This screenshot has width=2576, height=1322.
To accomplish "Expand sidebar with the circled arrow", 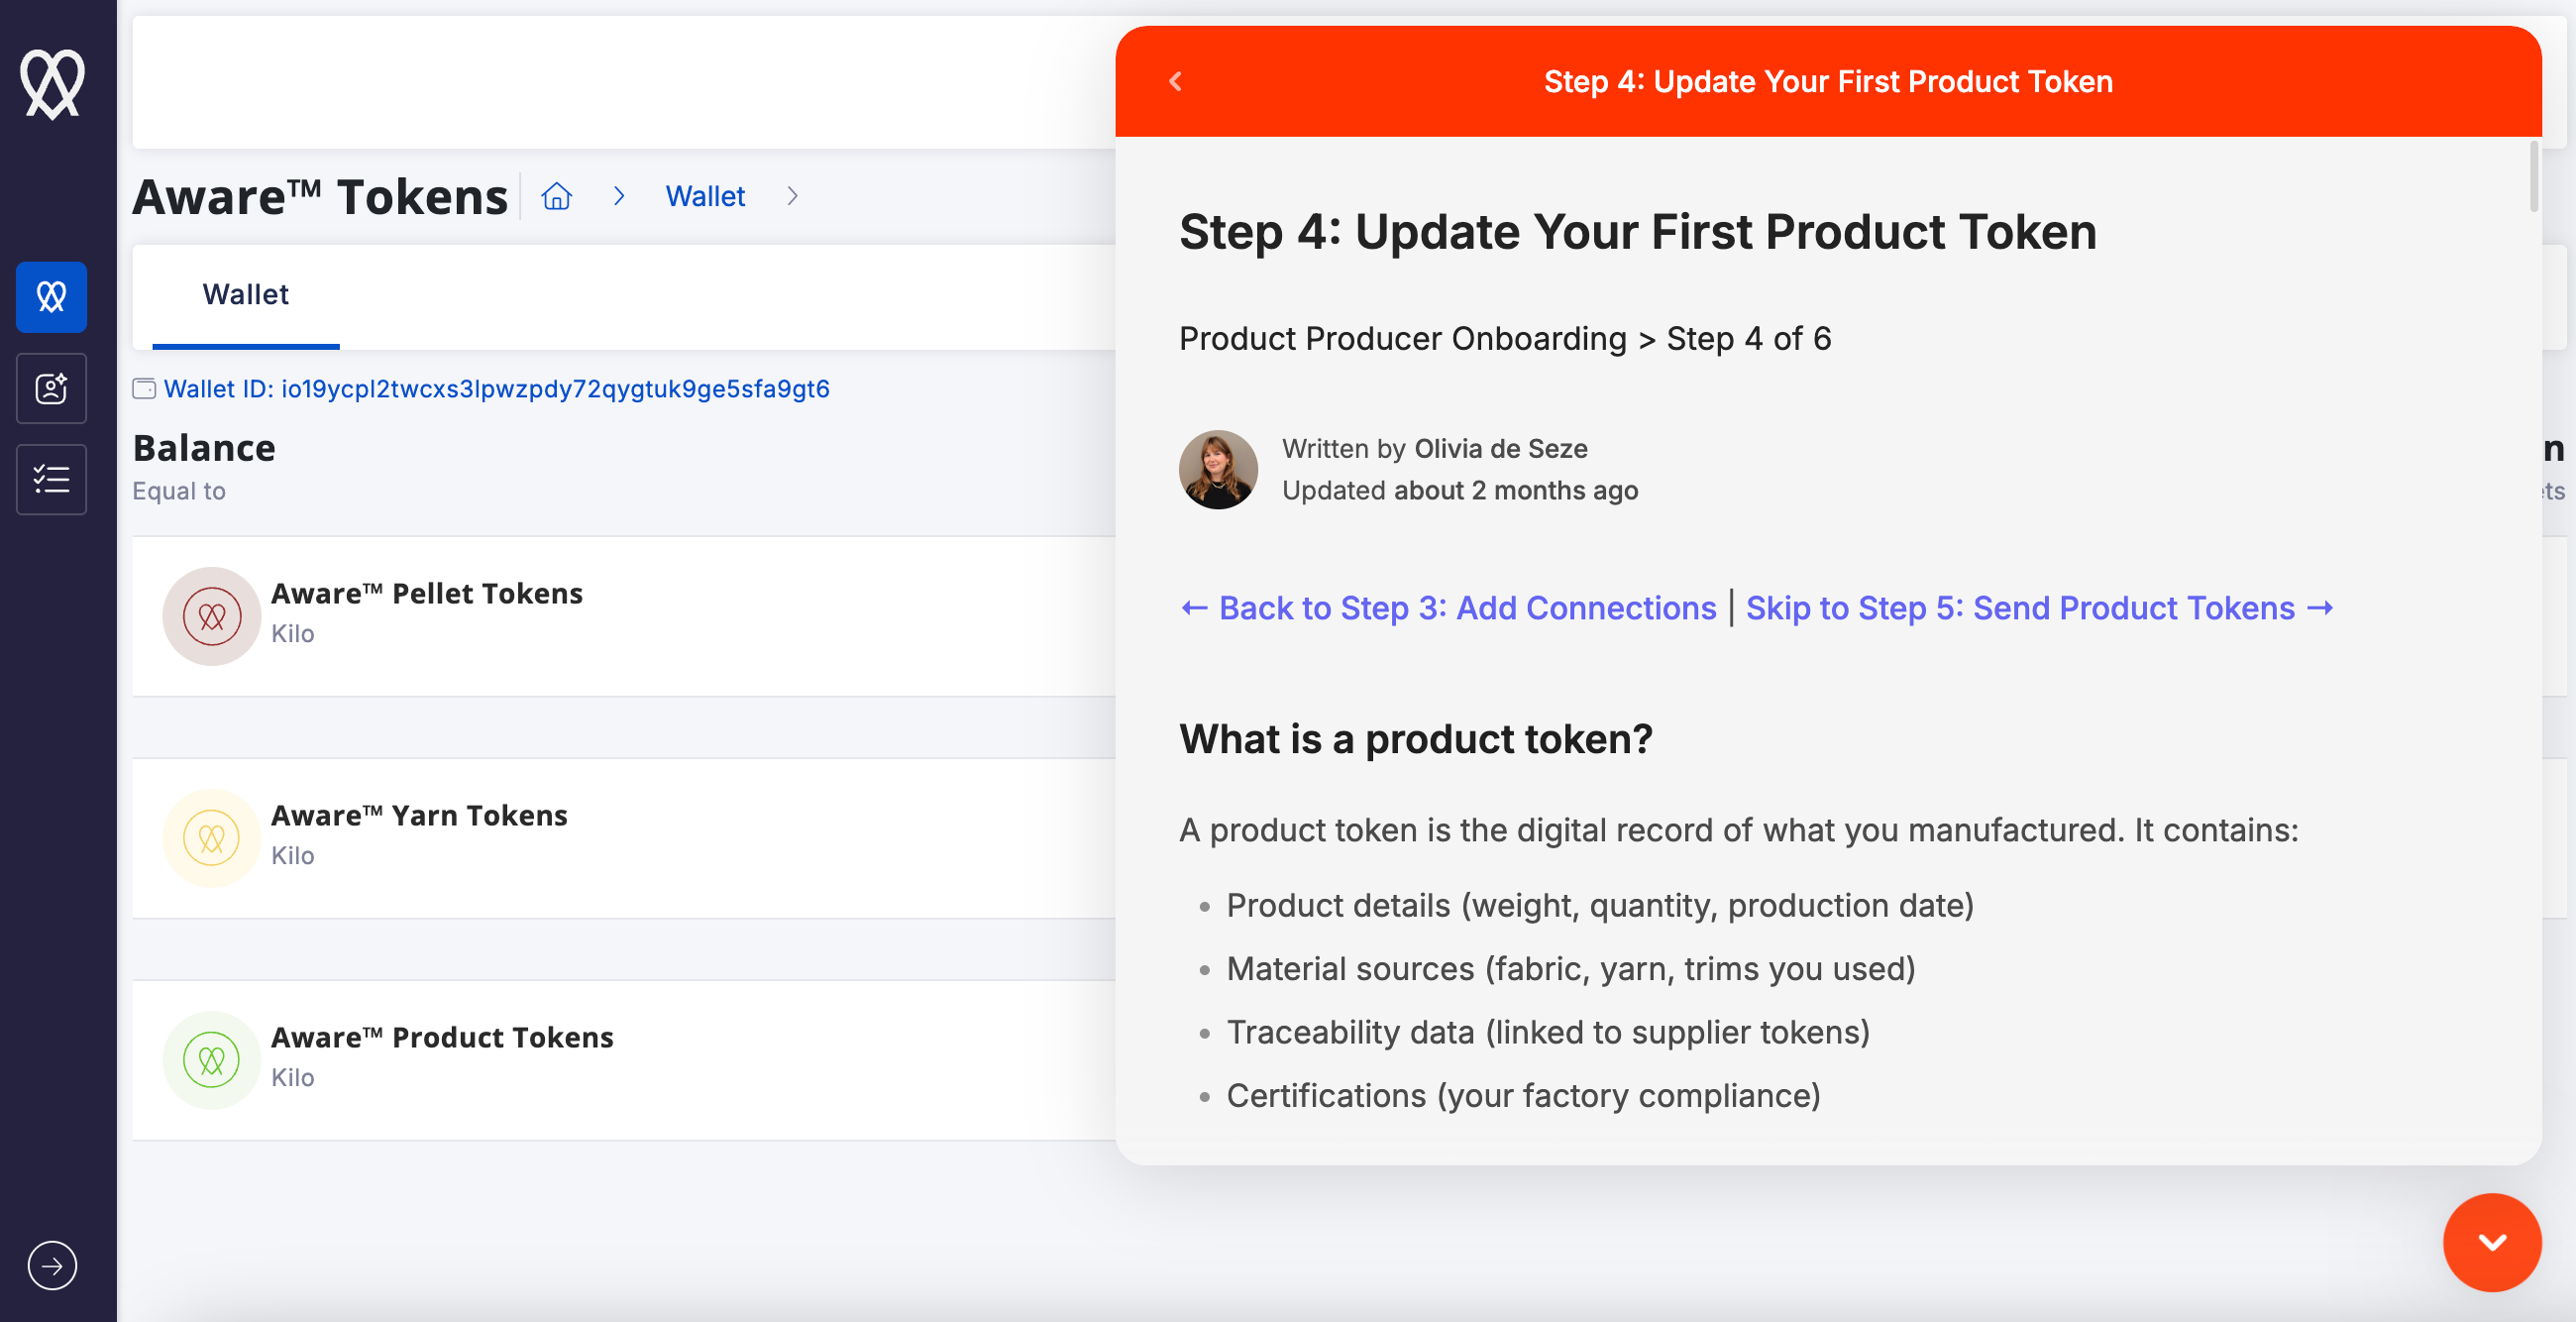I will pos(52,1265).
